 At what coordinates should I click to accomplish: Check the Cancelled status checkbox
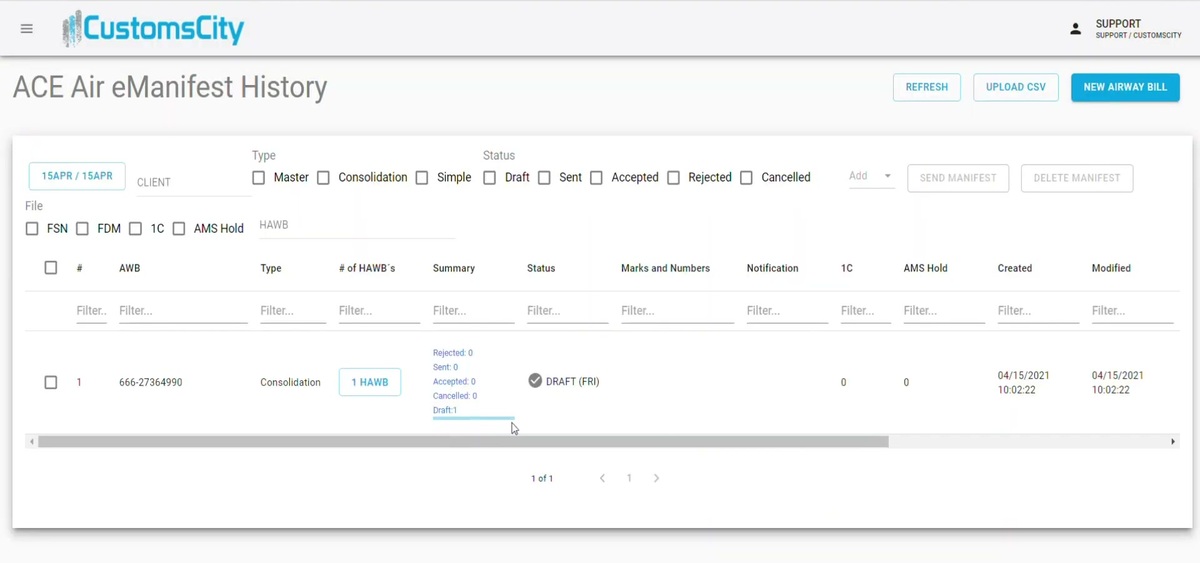pyautogui.click(x=746, y=177)
